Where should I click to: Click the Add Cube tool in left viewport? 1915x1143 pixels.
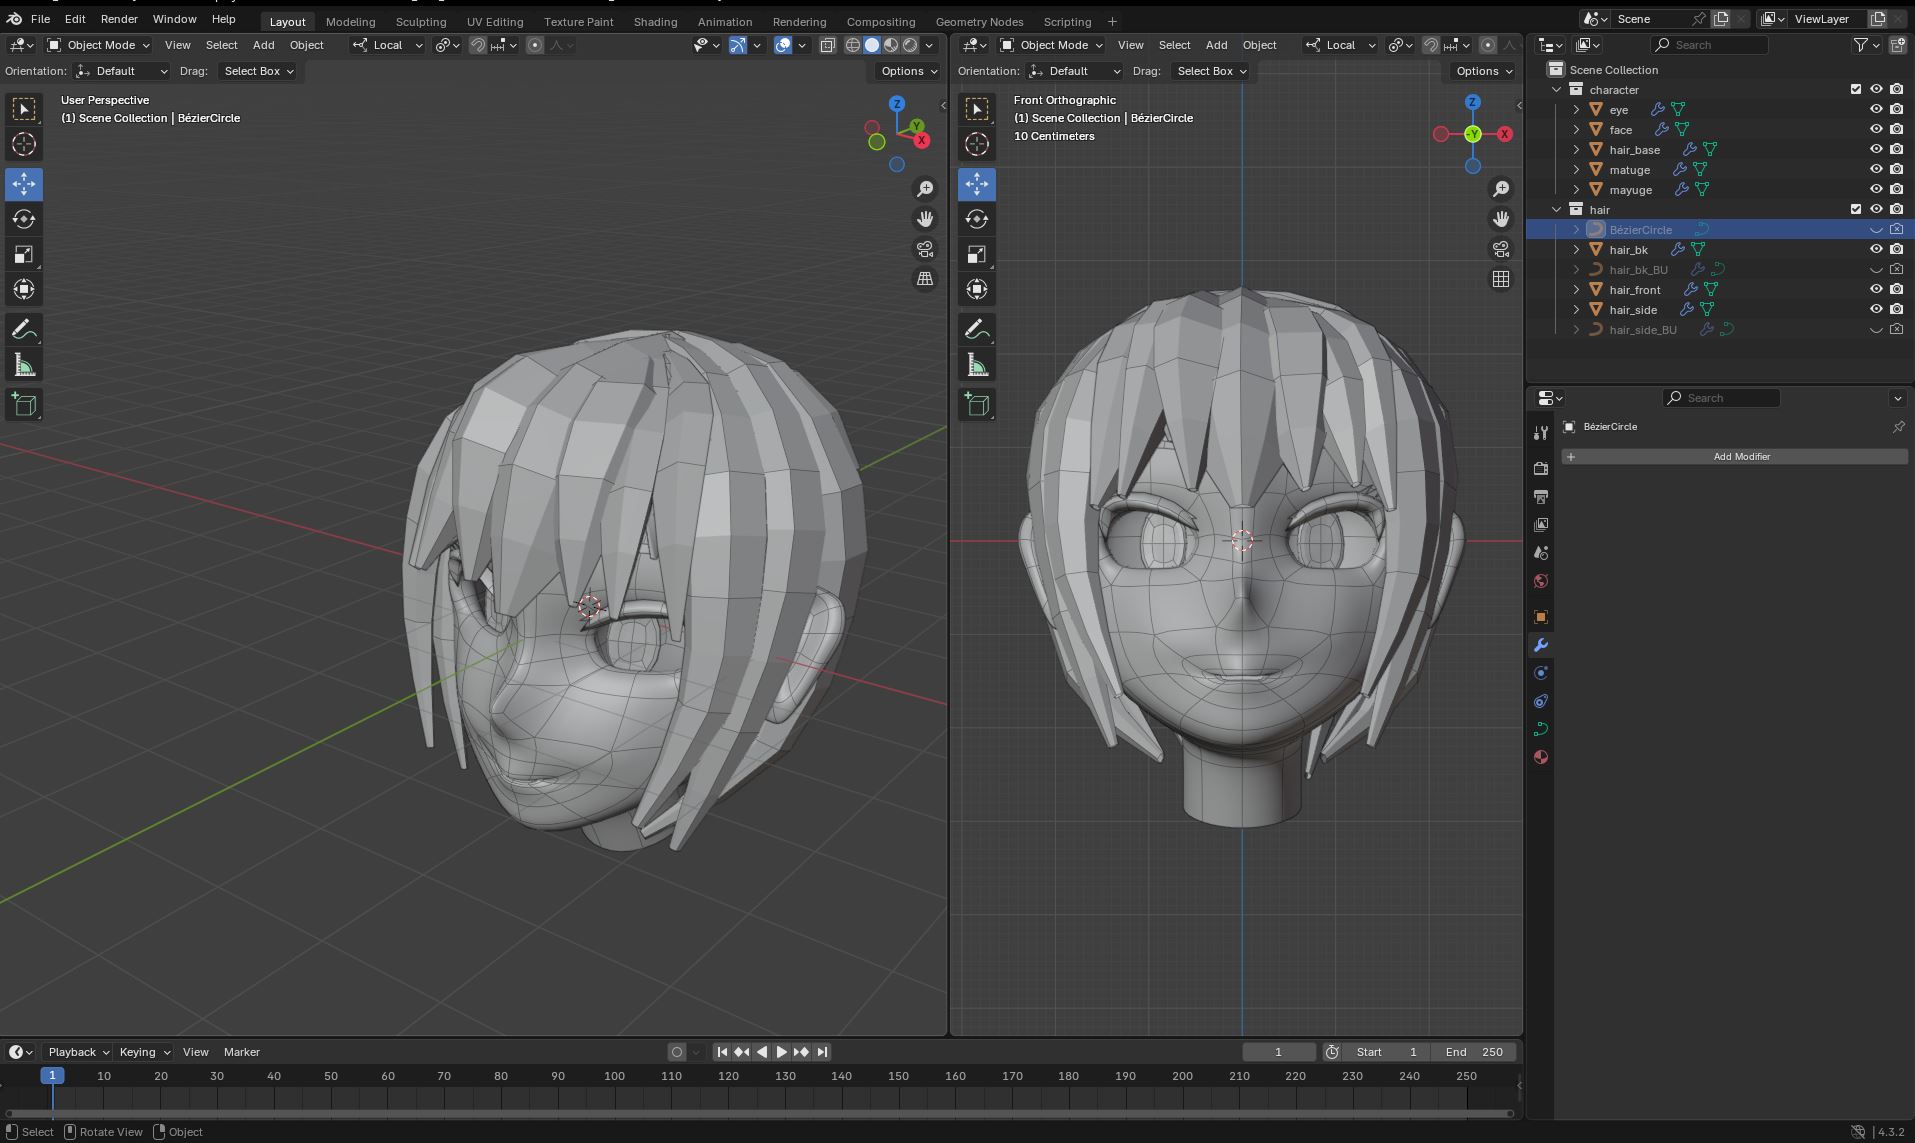(x=24, y=405)
